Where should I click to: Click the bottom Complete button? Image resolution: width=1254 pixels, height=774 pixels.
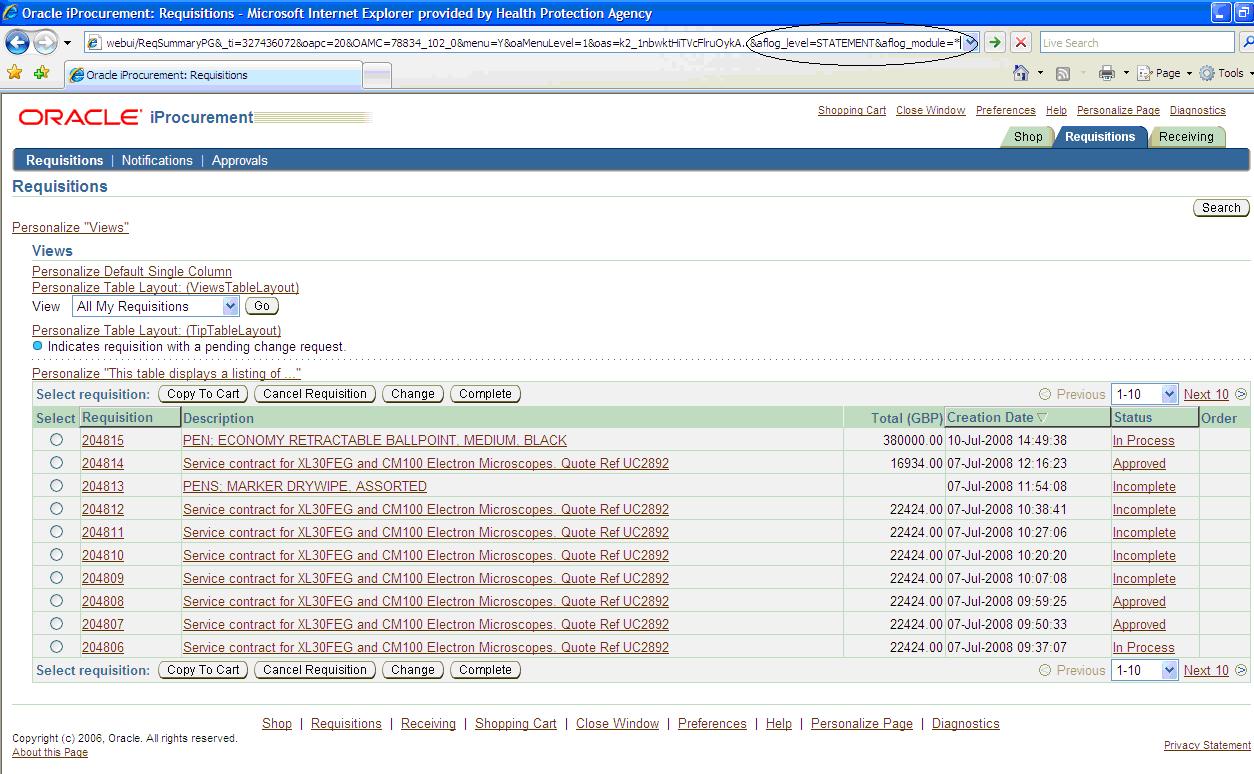(485, 670)
